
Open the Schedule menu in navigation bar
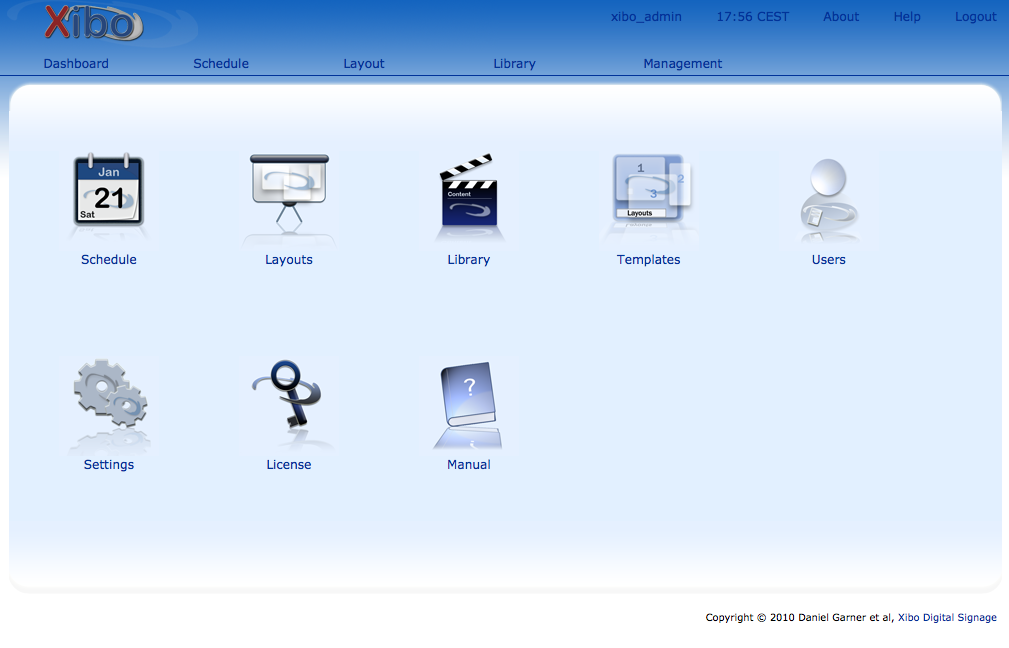pyautogui.click(x=221, y=64)
